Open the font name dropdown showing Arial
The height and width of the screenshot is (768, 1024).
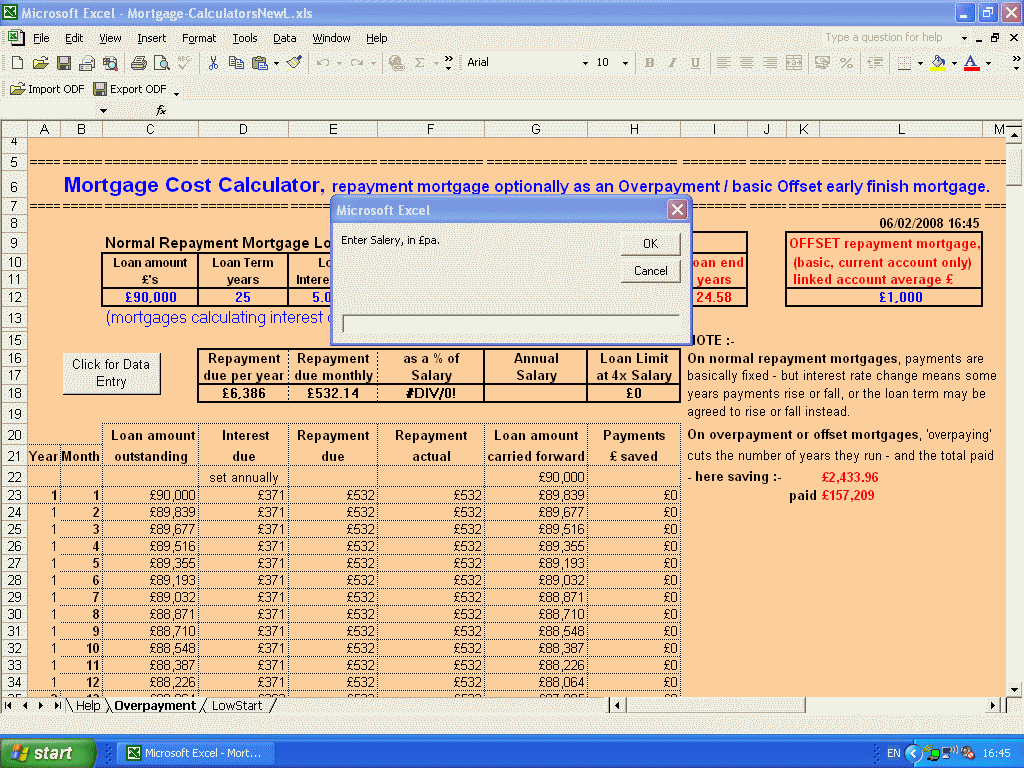pyautogui.click(x=585, y=63)
